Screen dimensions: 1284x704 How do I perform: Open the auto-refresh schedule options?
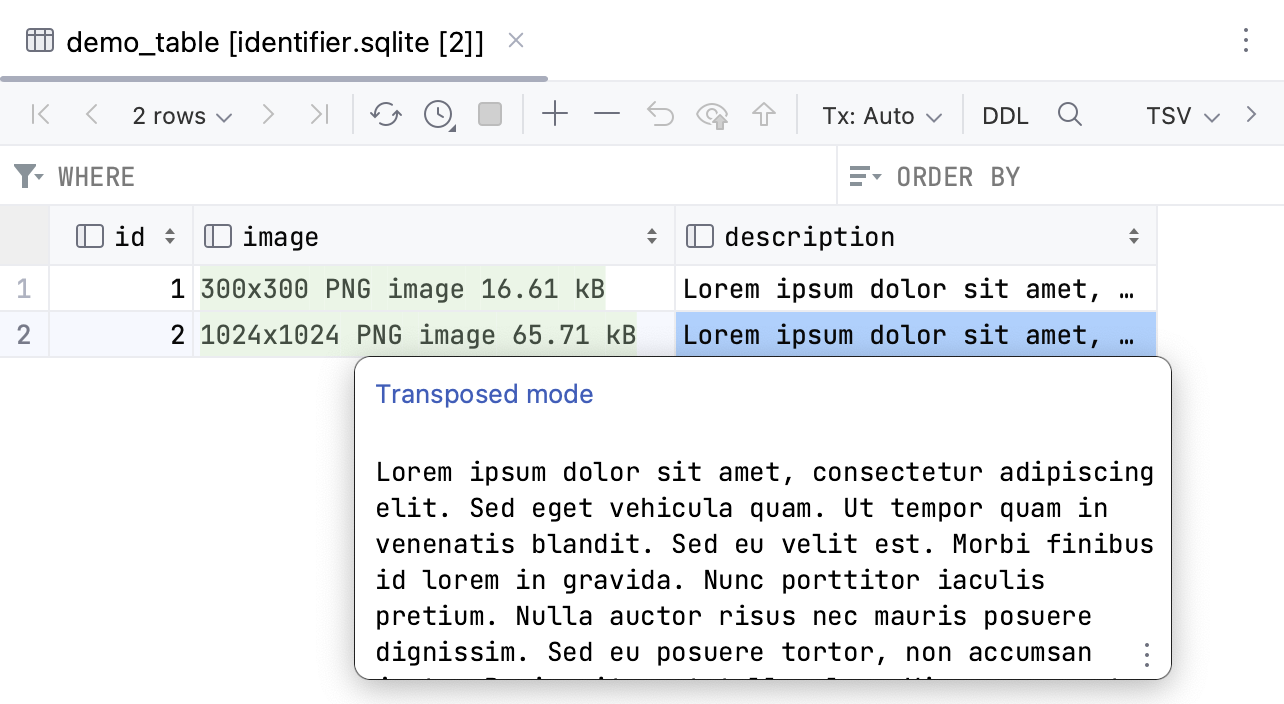coord(438,114)
